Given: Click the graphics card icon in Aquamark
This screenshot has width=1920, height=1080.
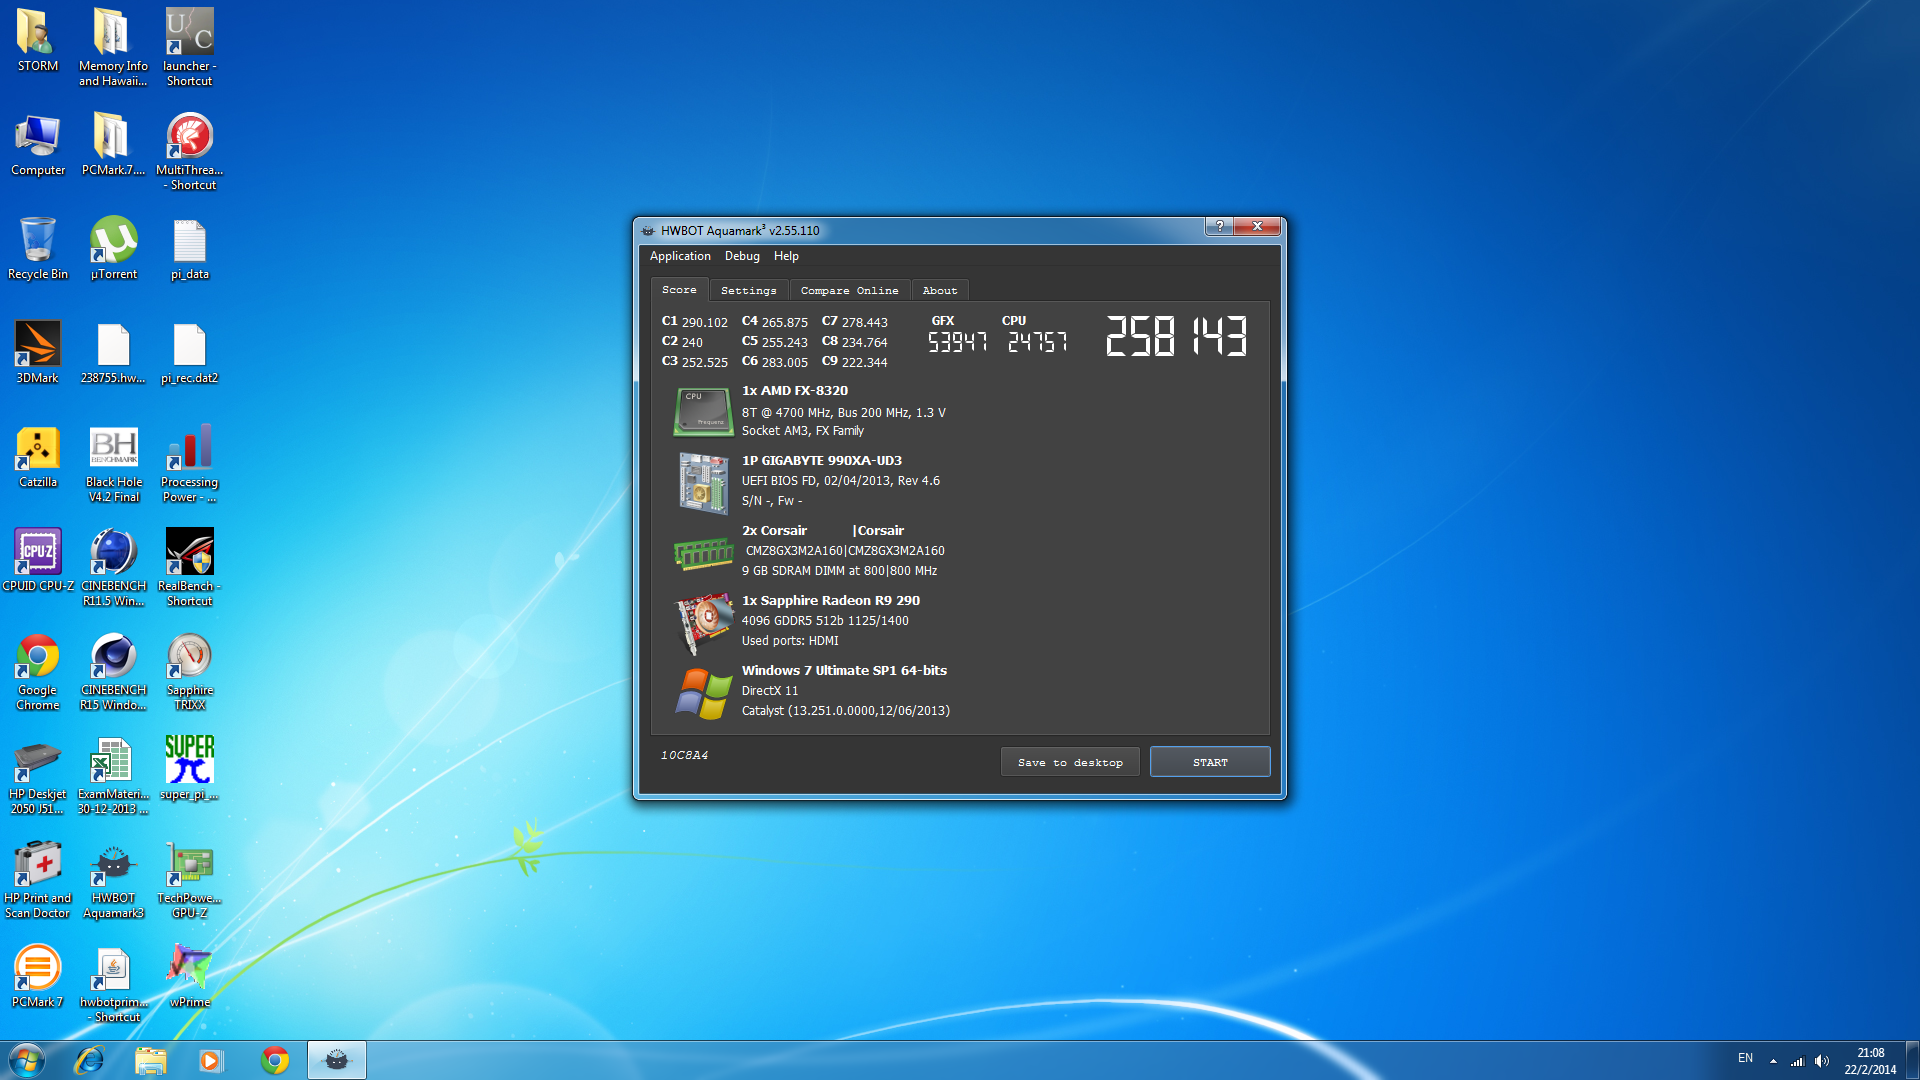Looking at the screenshot, I should 703,622.
